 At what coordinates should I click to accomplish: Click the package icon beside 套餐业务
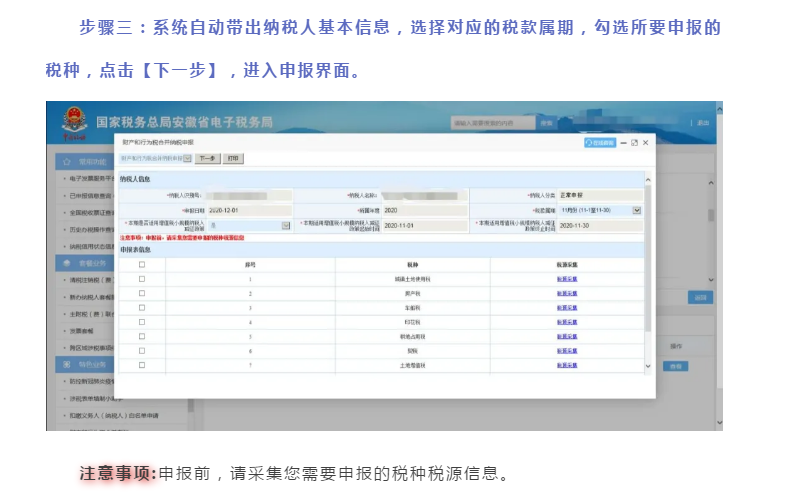coord(67,263)
